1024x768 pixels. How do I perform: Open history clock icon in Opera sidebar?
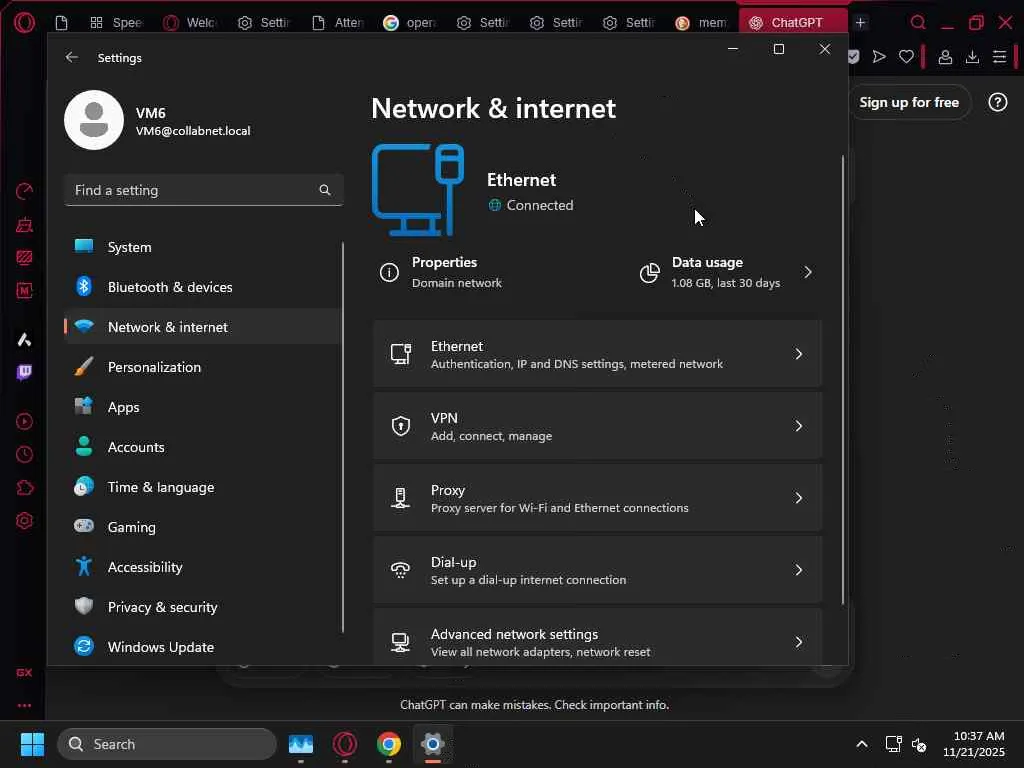tap(25, 455)
